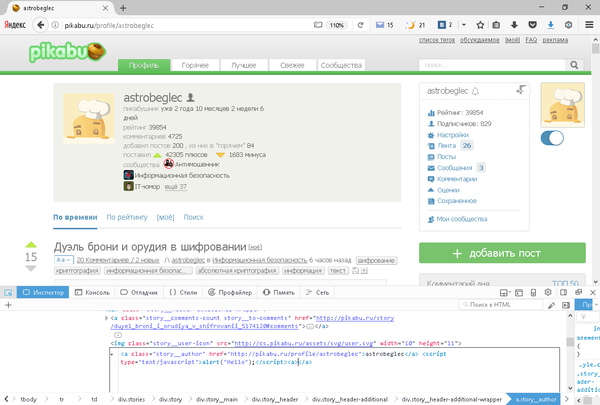Click the logout icon in the user panel
Image resolution: width=600 pixels, height=405 pixels.
tap(520, 91)
